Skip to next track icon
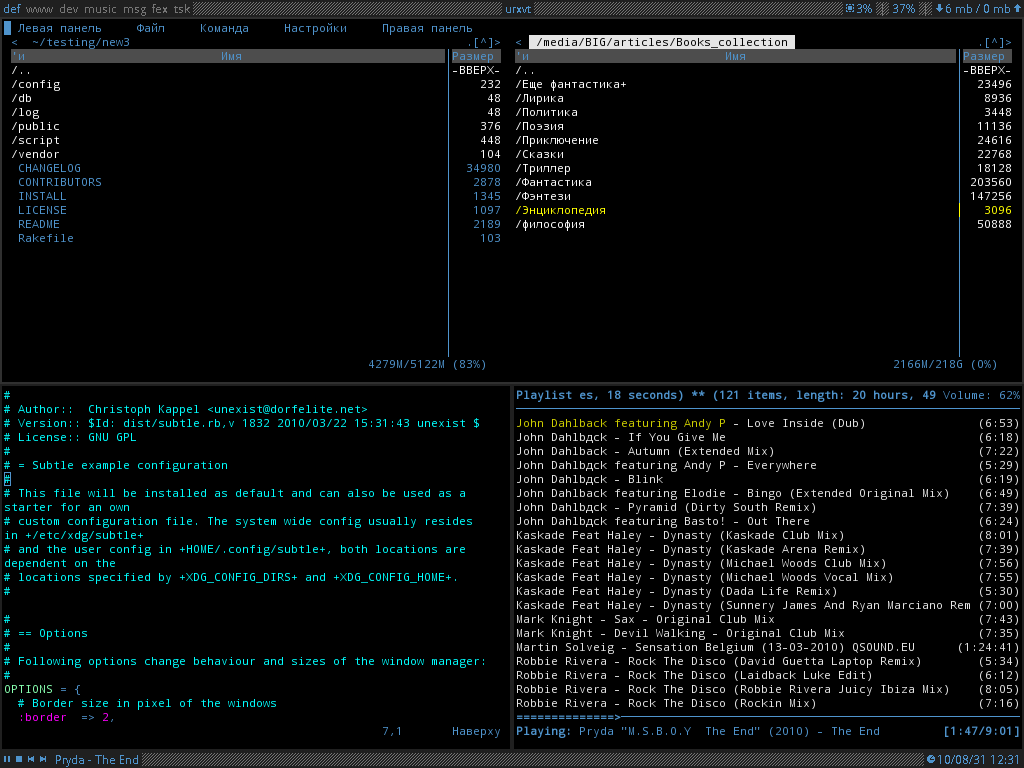1024x768 pixels. click(x=42, y=760)
